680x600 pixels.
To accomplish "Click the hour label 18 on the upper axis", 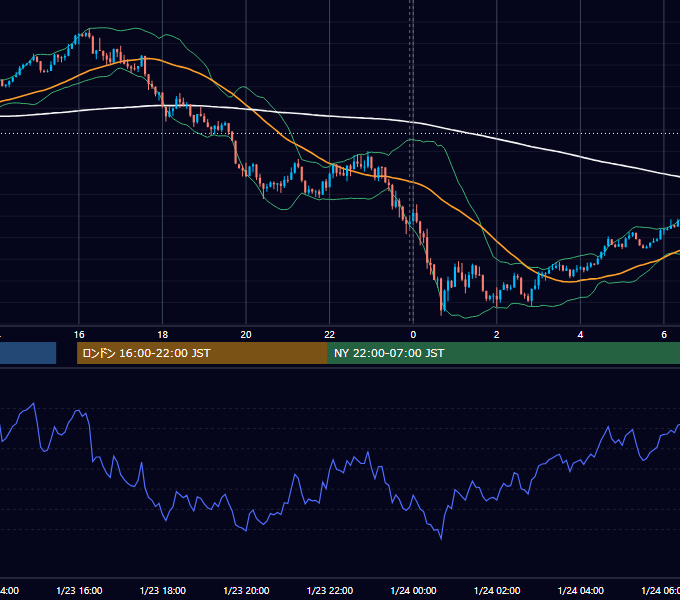I will pos(163,335).
